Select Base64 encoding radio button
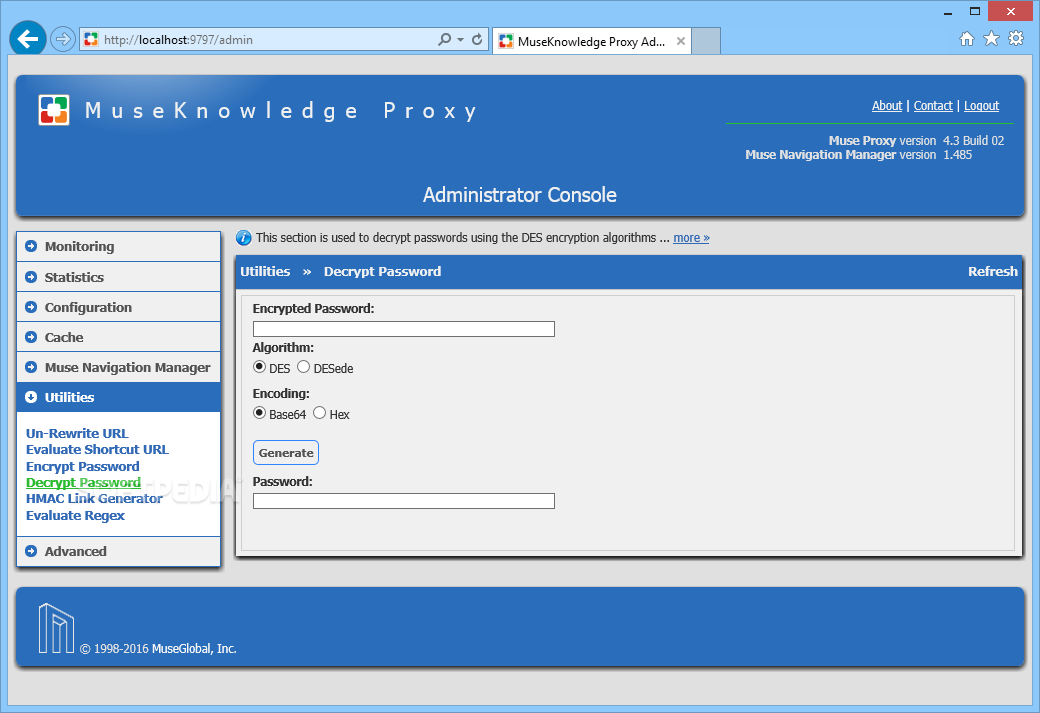Screen dimensions: 1040x713 click(259, 413)
